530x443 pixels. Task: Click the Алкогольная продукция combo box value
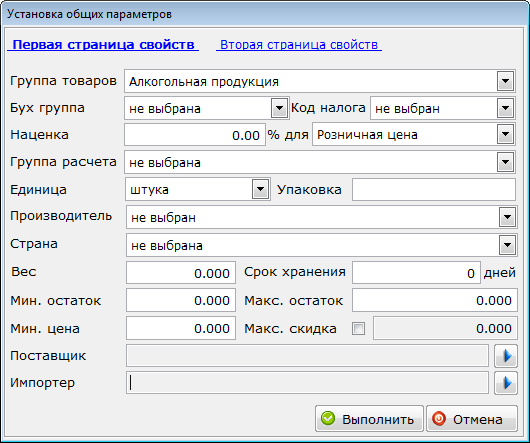click(x=204, y=82)
